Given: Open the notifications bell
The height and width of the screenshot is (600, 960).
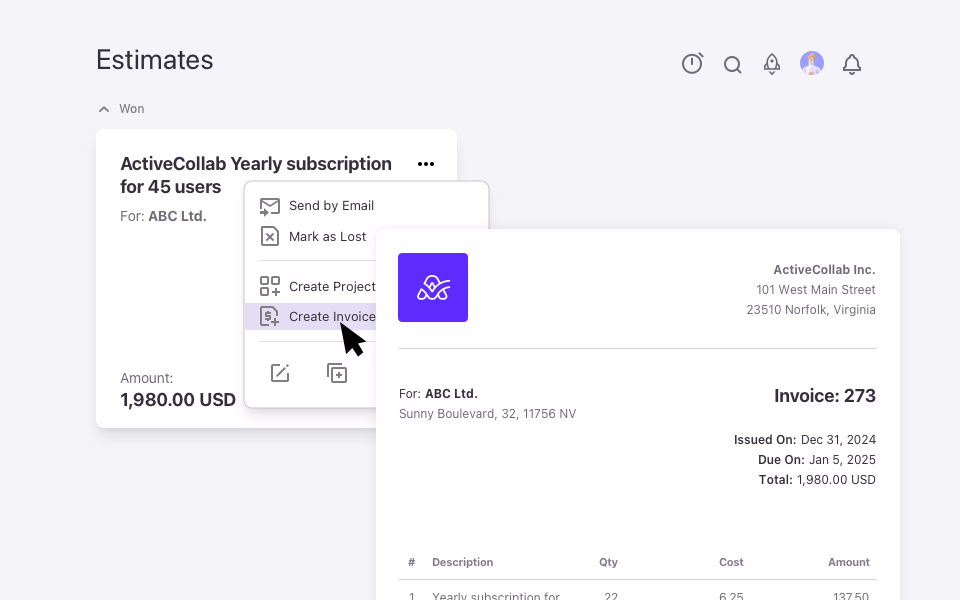Looking at the screenshot, I should coord(852,64).
